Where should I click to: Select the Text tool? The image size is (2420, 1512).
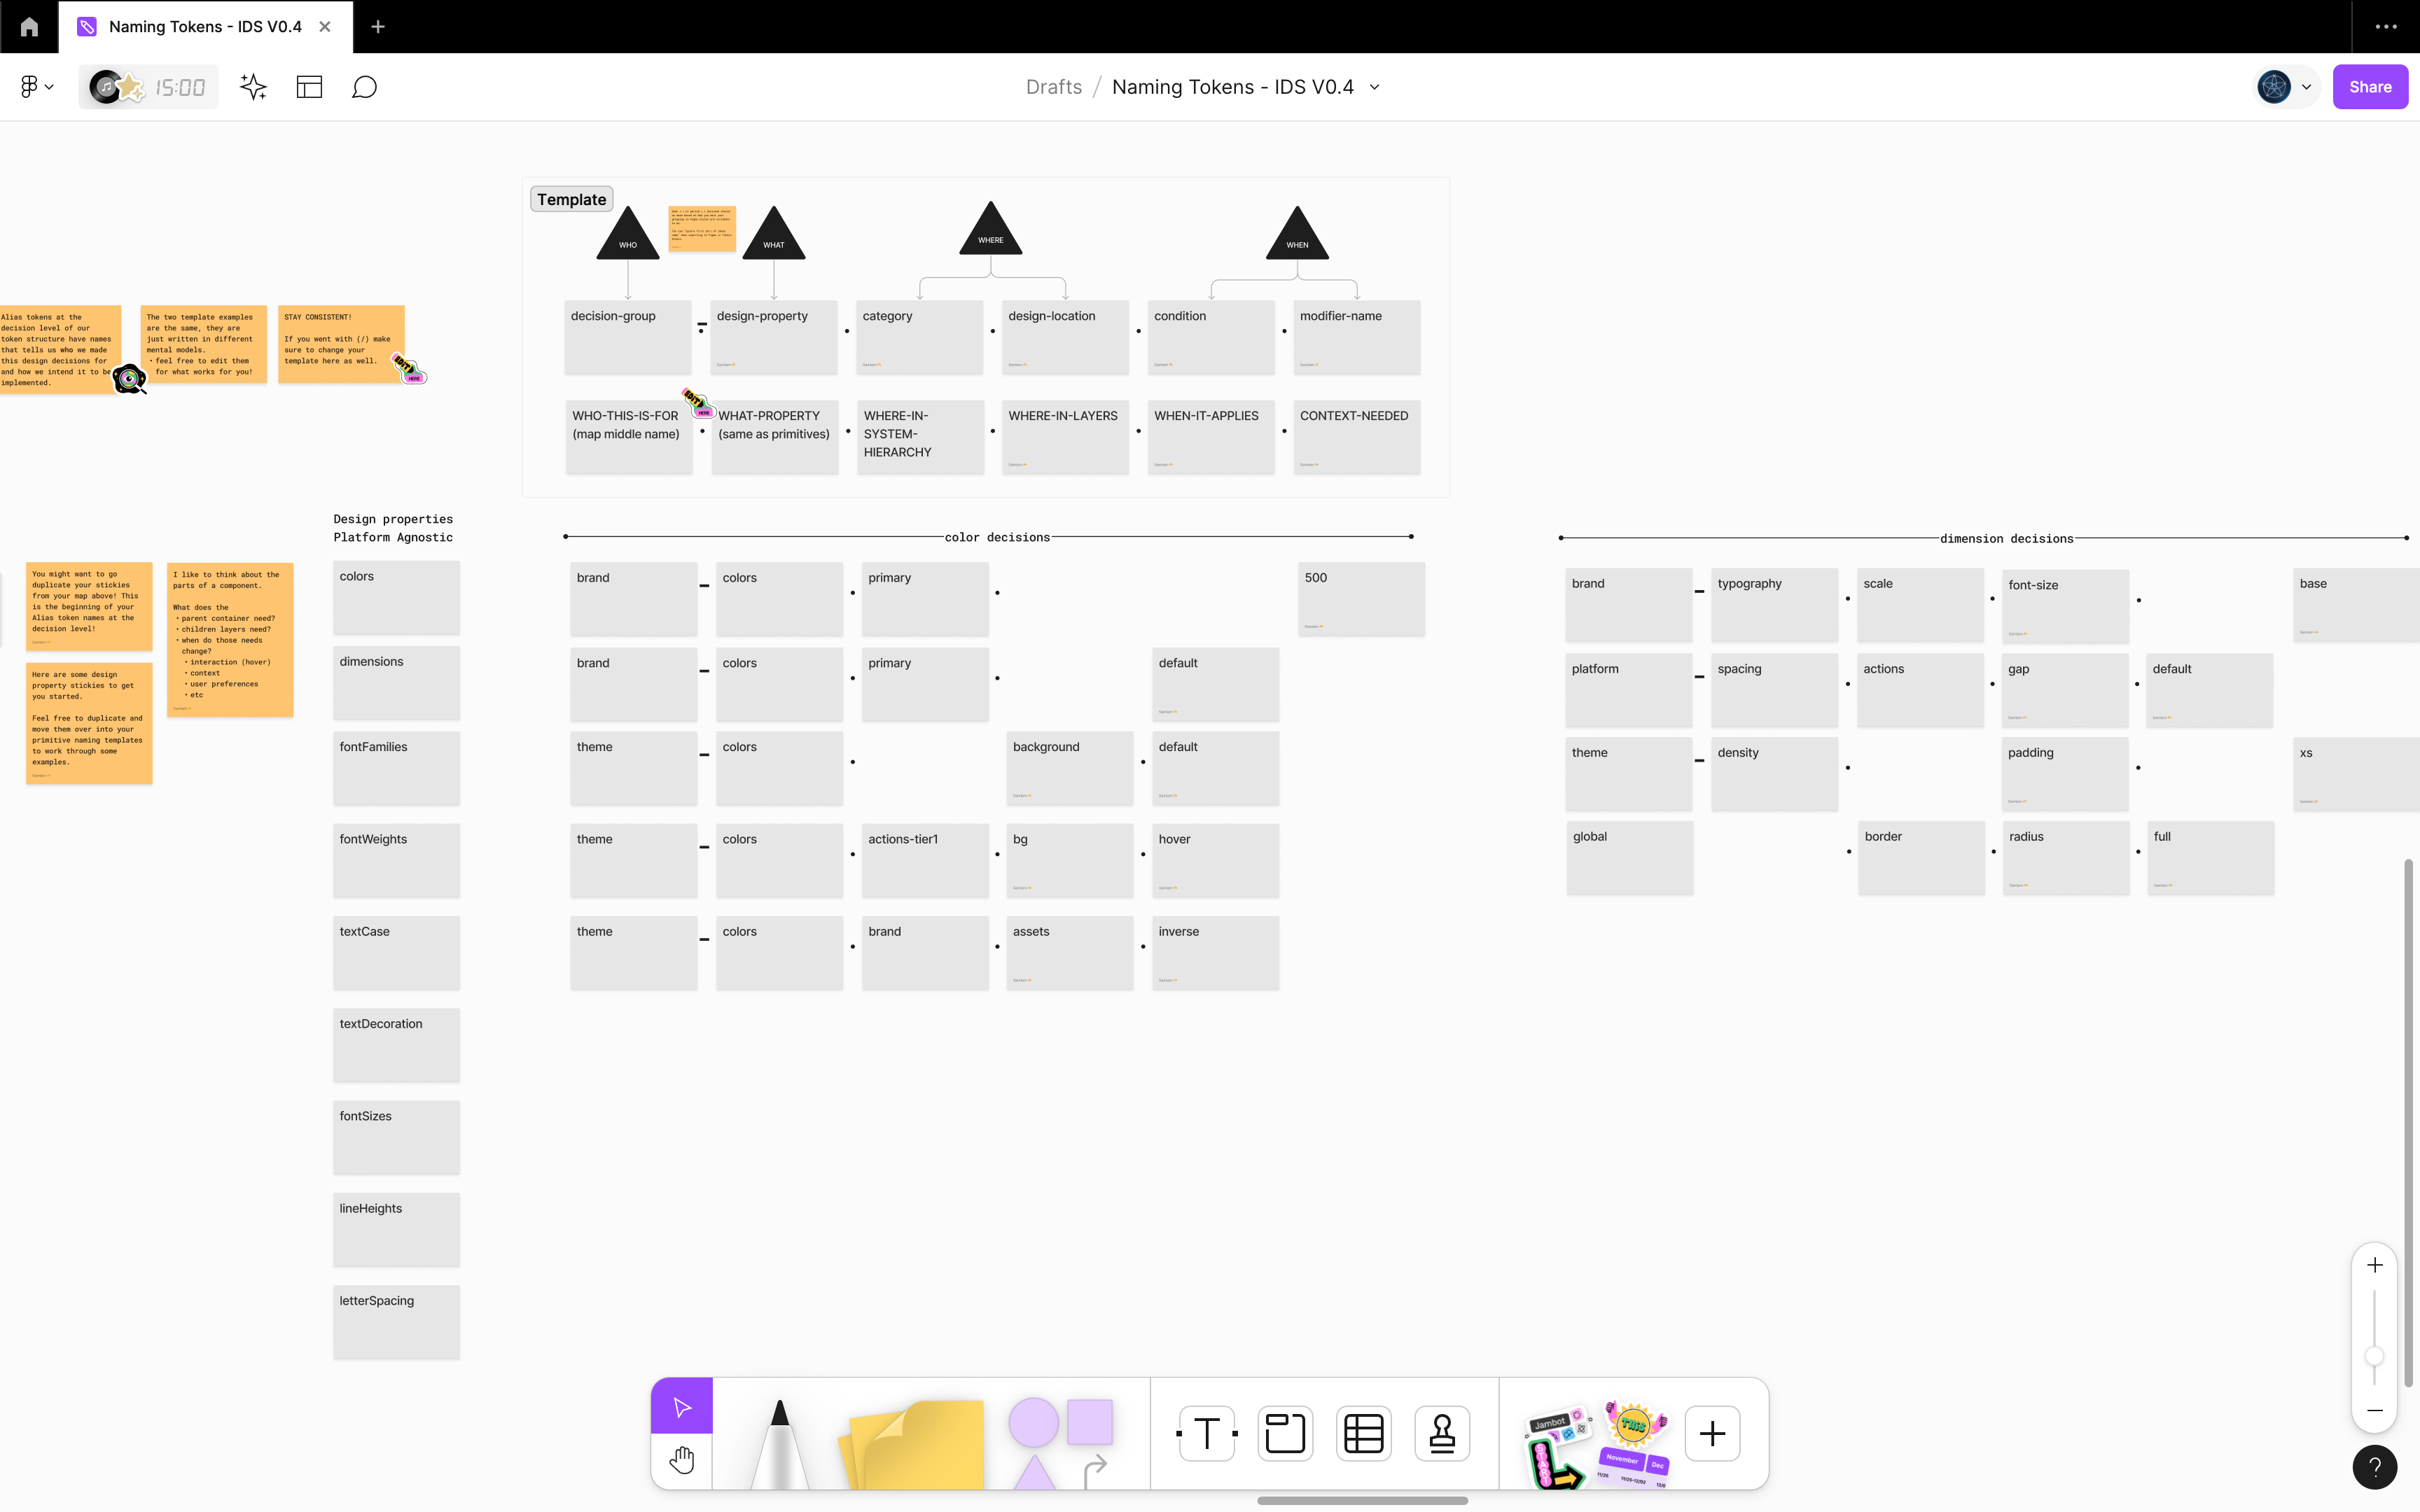tap(1207, 1433)
